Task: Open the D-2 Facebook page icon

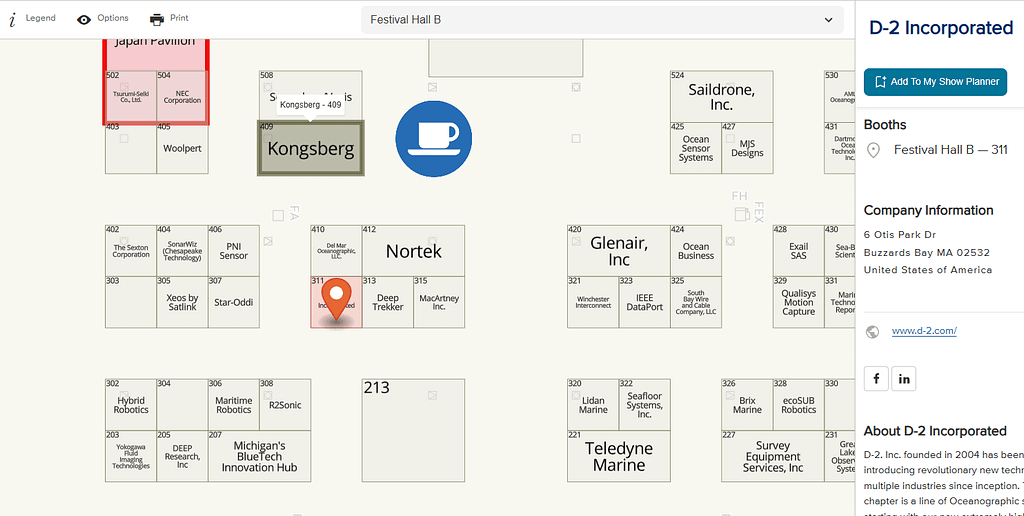Action: click(x=876, y=379)
